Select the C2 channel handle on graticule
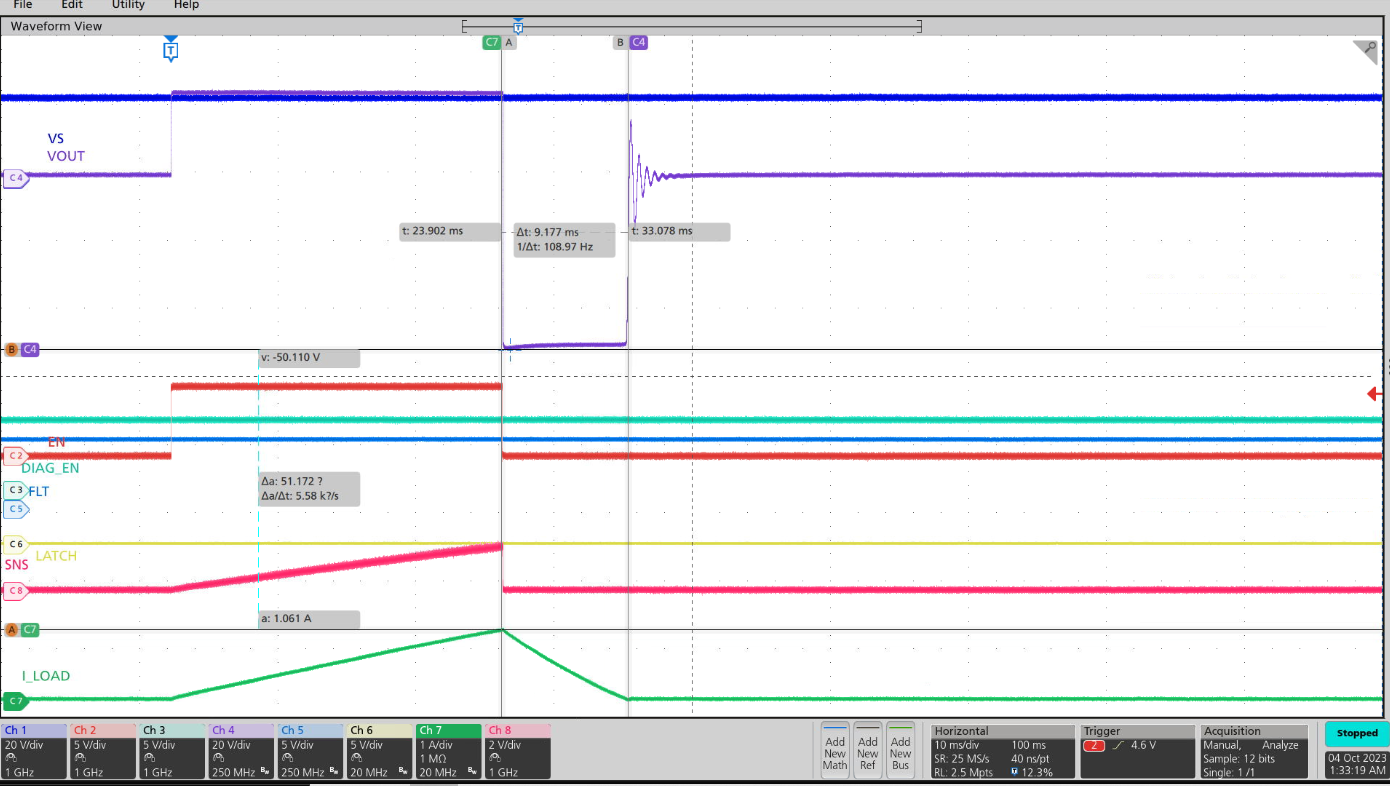The image size is (1390, 786). click(15, 454)
